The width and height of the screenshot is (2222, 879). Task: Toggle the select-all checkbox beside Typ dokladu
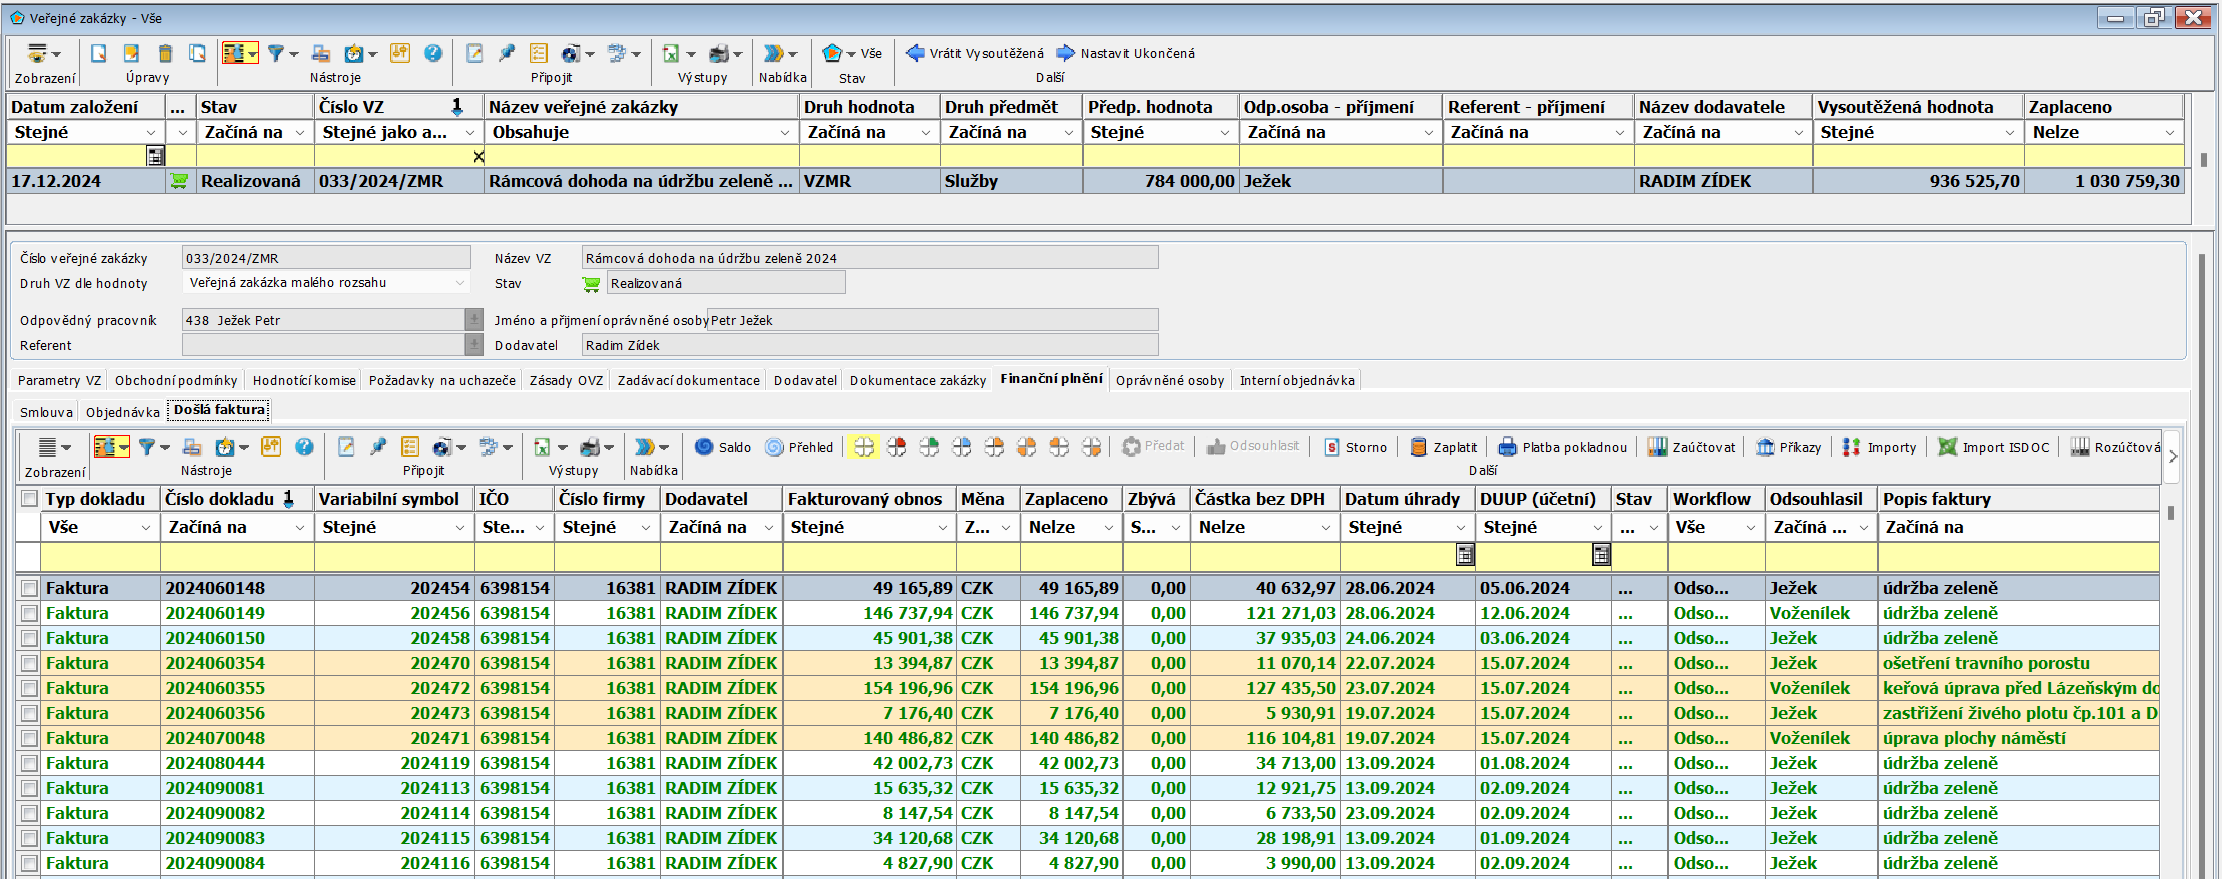point(29,499)
